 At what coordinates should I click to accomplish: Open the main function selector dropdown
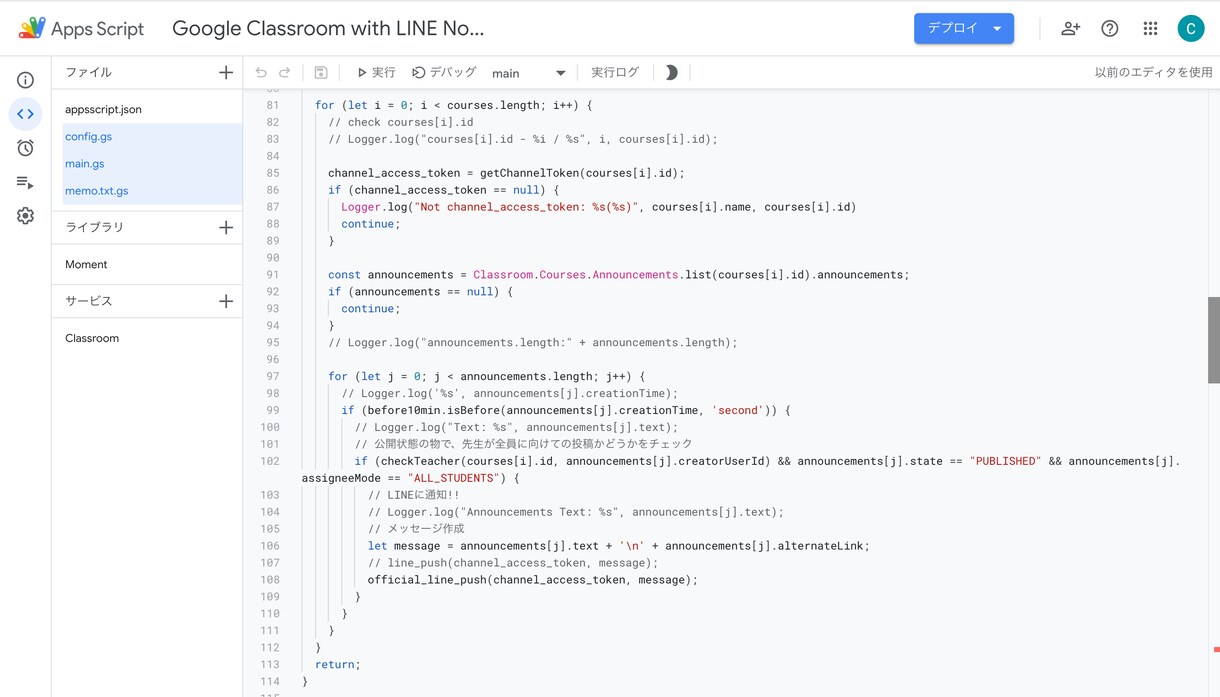point(529,73)
